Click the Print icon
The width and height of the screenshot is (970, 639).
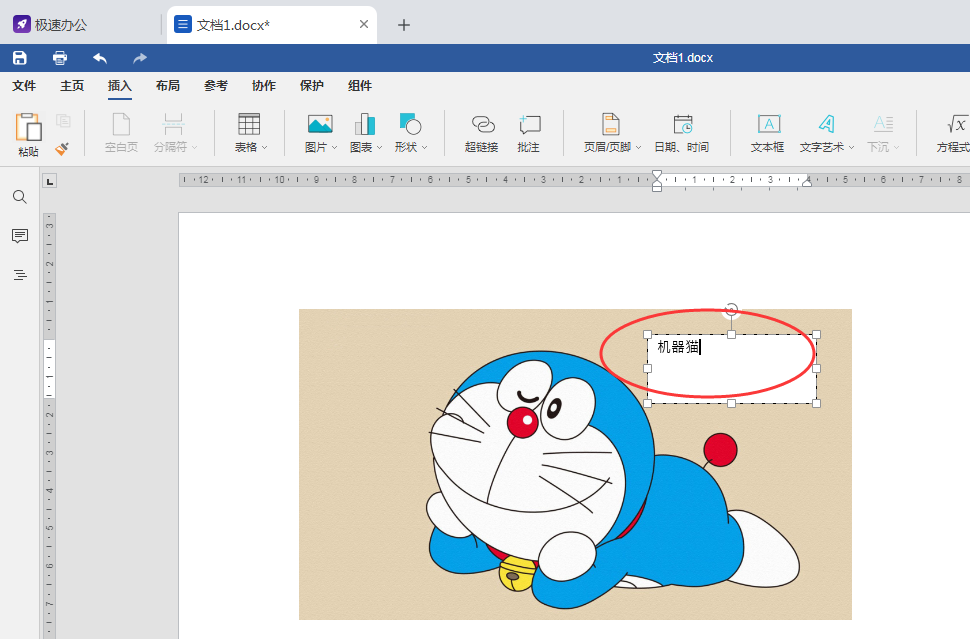point(59,57)
